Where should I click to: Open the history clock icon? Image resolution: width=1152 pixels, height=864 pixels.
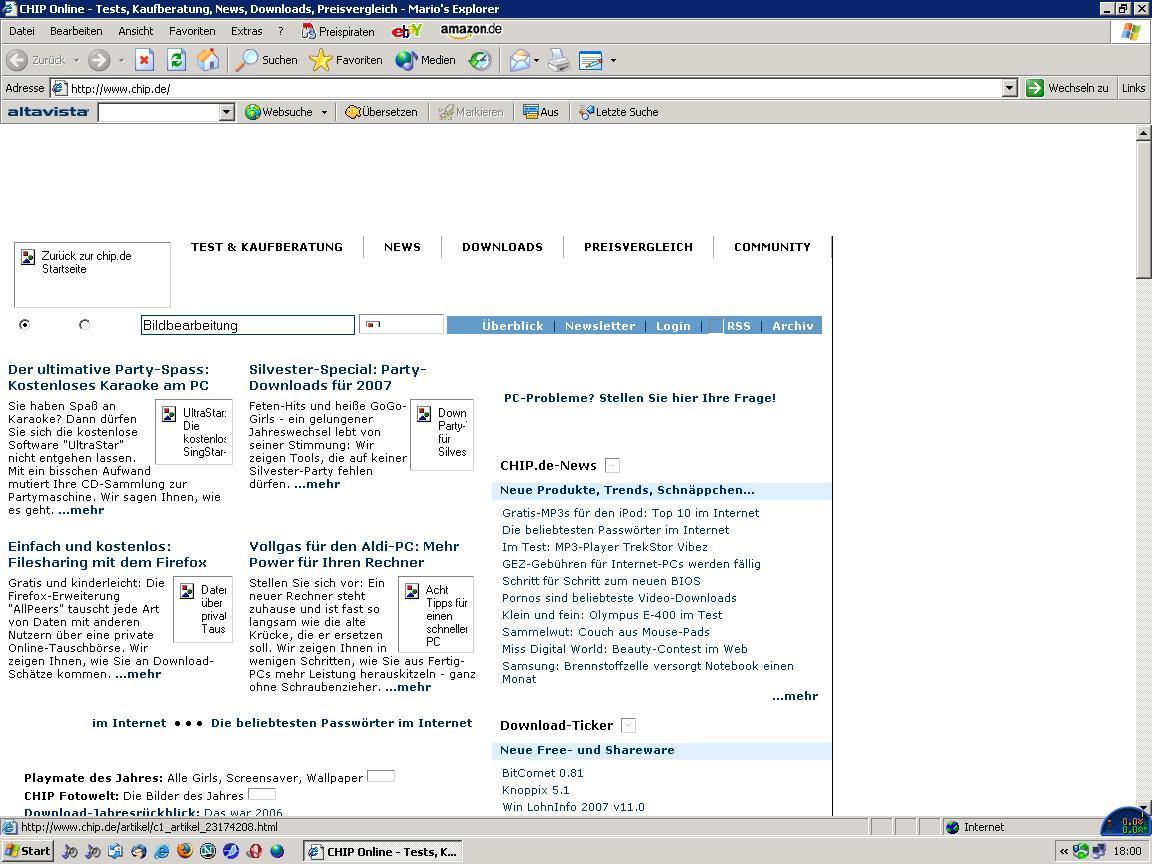tap(480, 60)
